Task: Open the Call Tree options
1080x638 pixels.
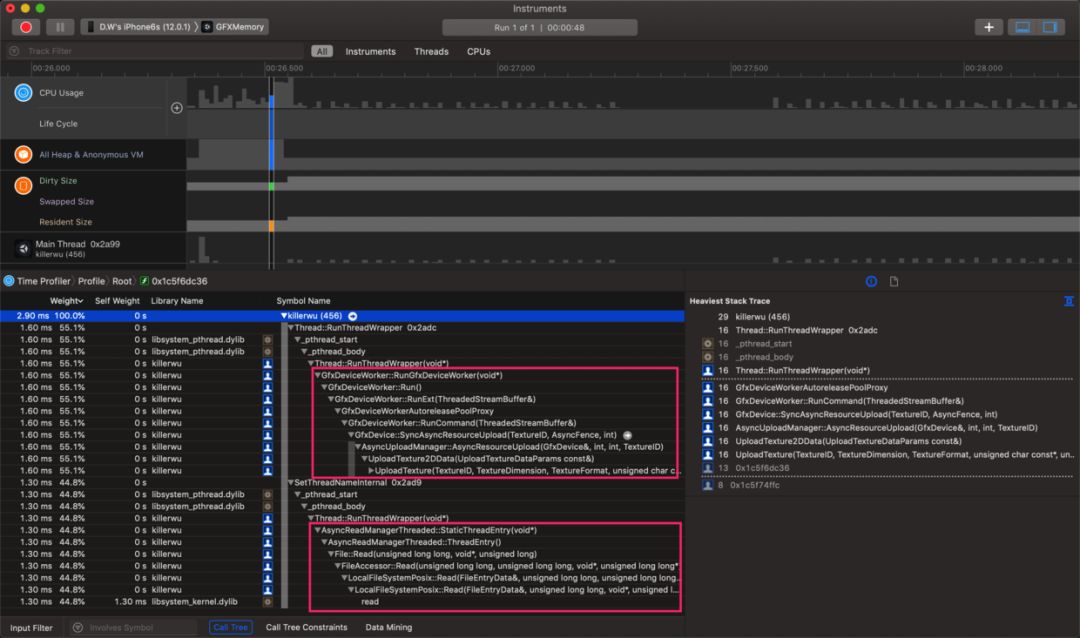Action: [230, 628]
